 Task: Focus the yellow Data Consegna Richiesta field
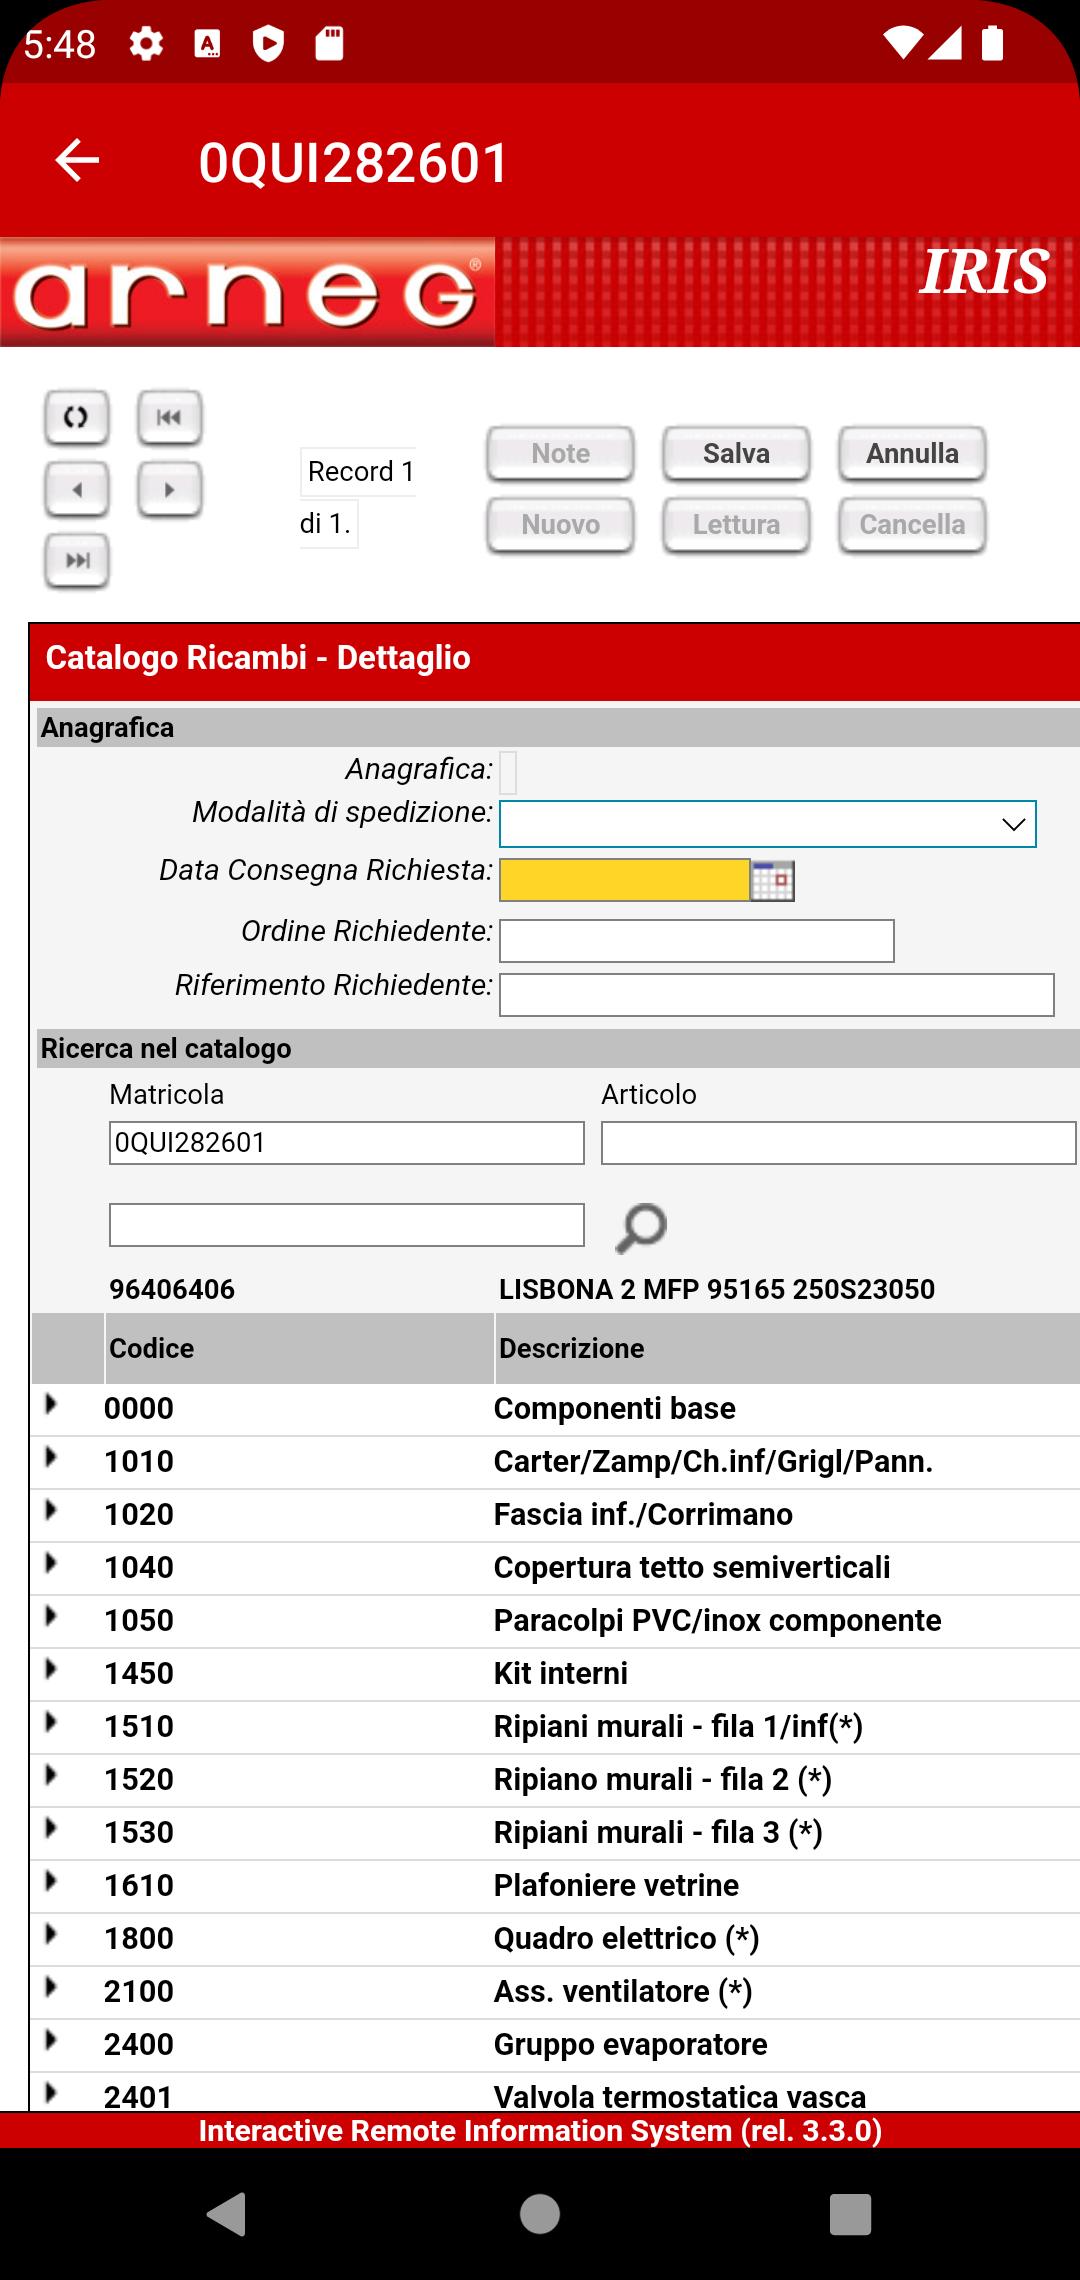[625, 880]
